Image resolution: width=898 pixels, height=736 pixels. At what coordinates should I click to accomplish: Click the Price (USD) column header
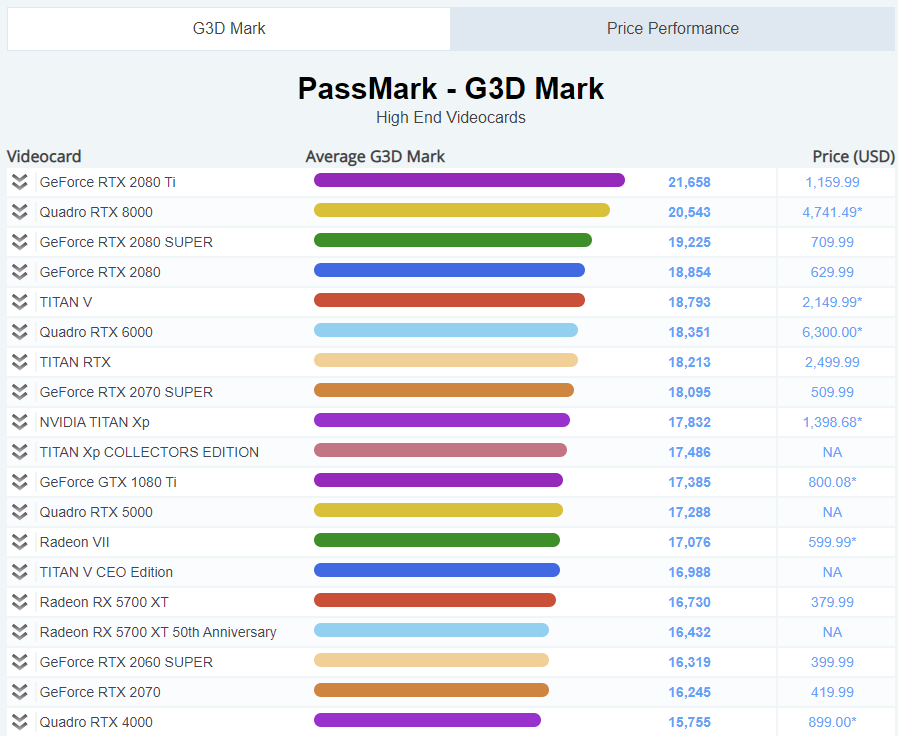[x=853, y=156]
